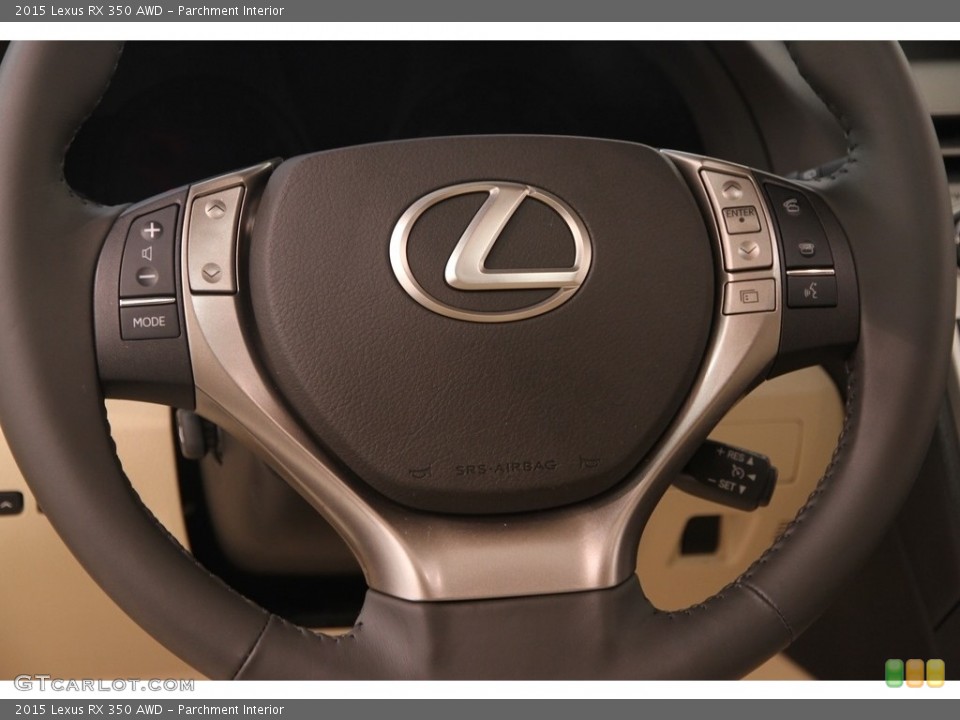The image size is (960, 720).
Task: Tap the phone hang-up button
Action: coord(806,248)
